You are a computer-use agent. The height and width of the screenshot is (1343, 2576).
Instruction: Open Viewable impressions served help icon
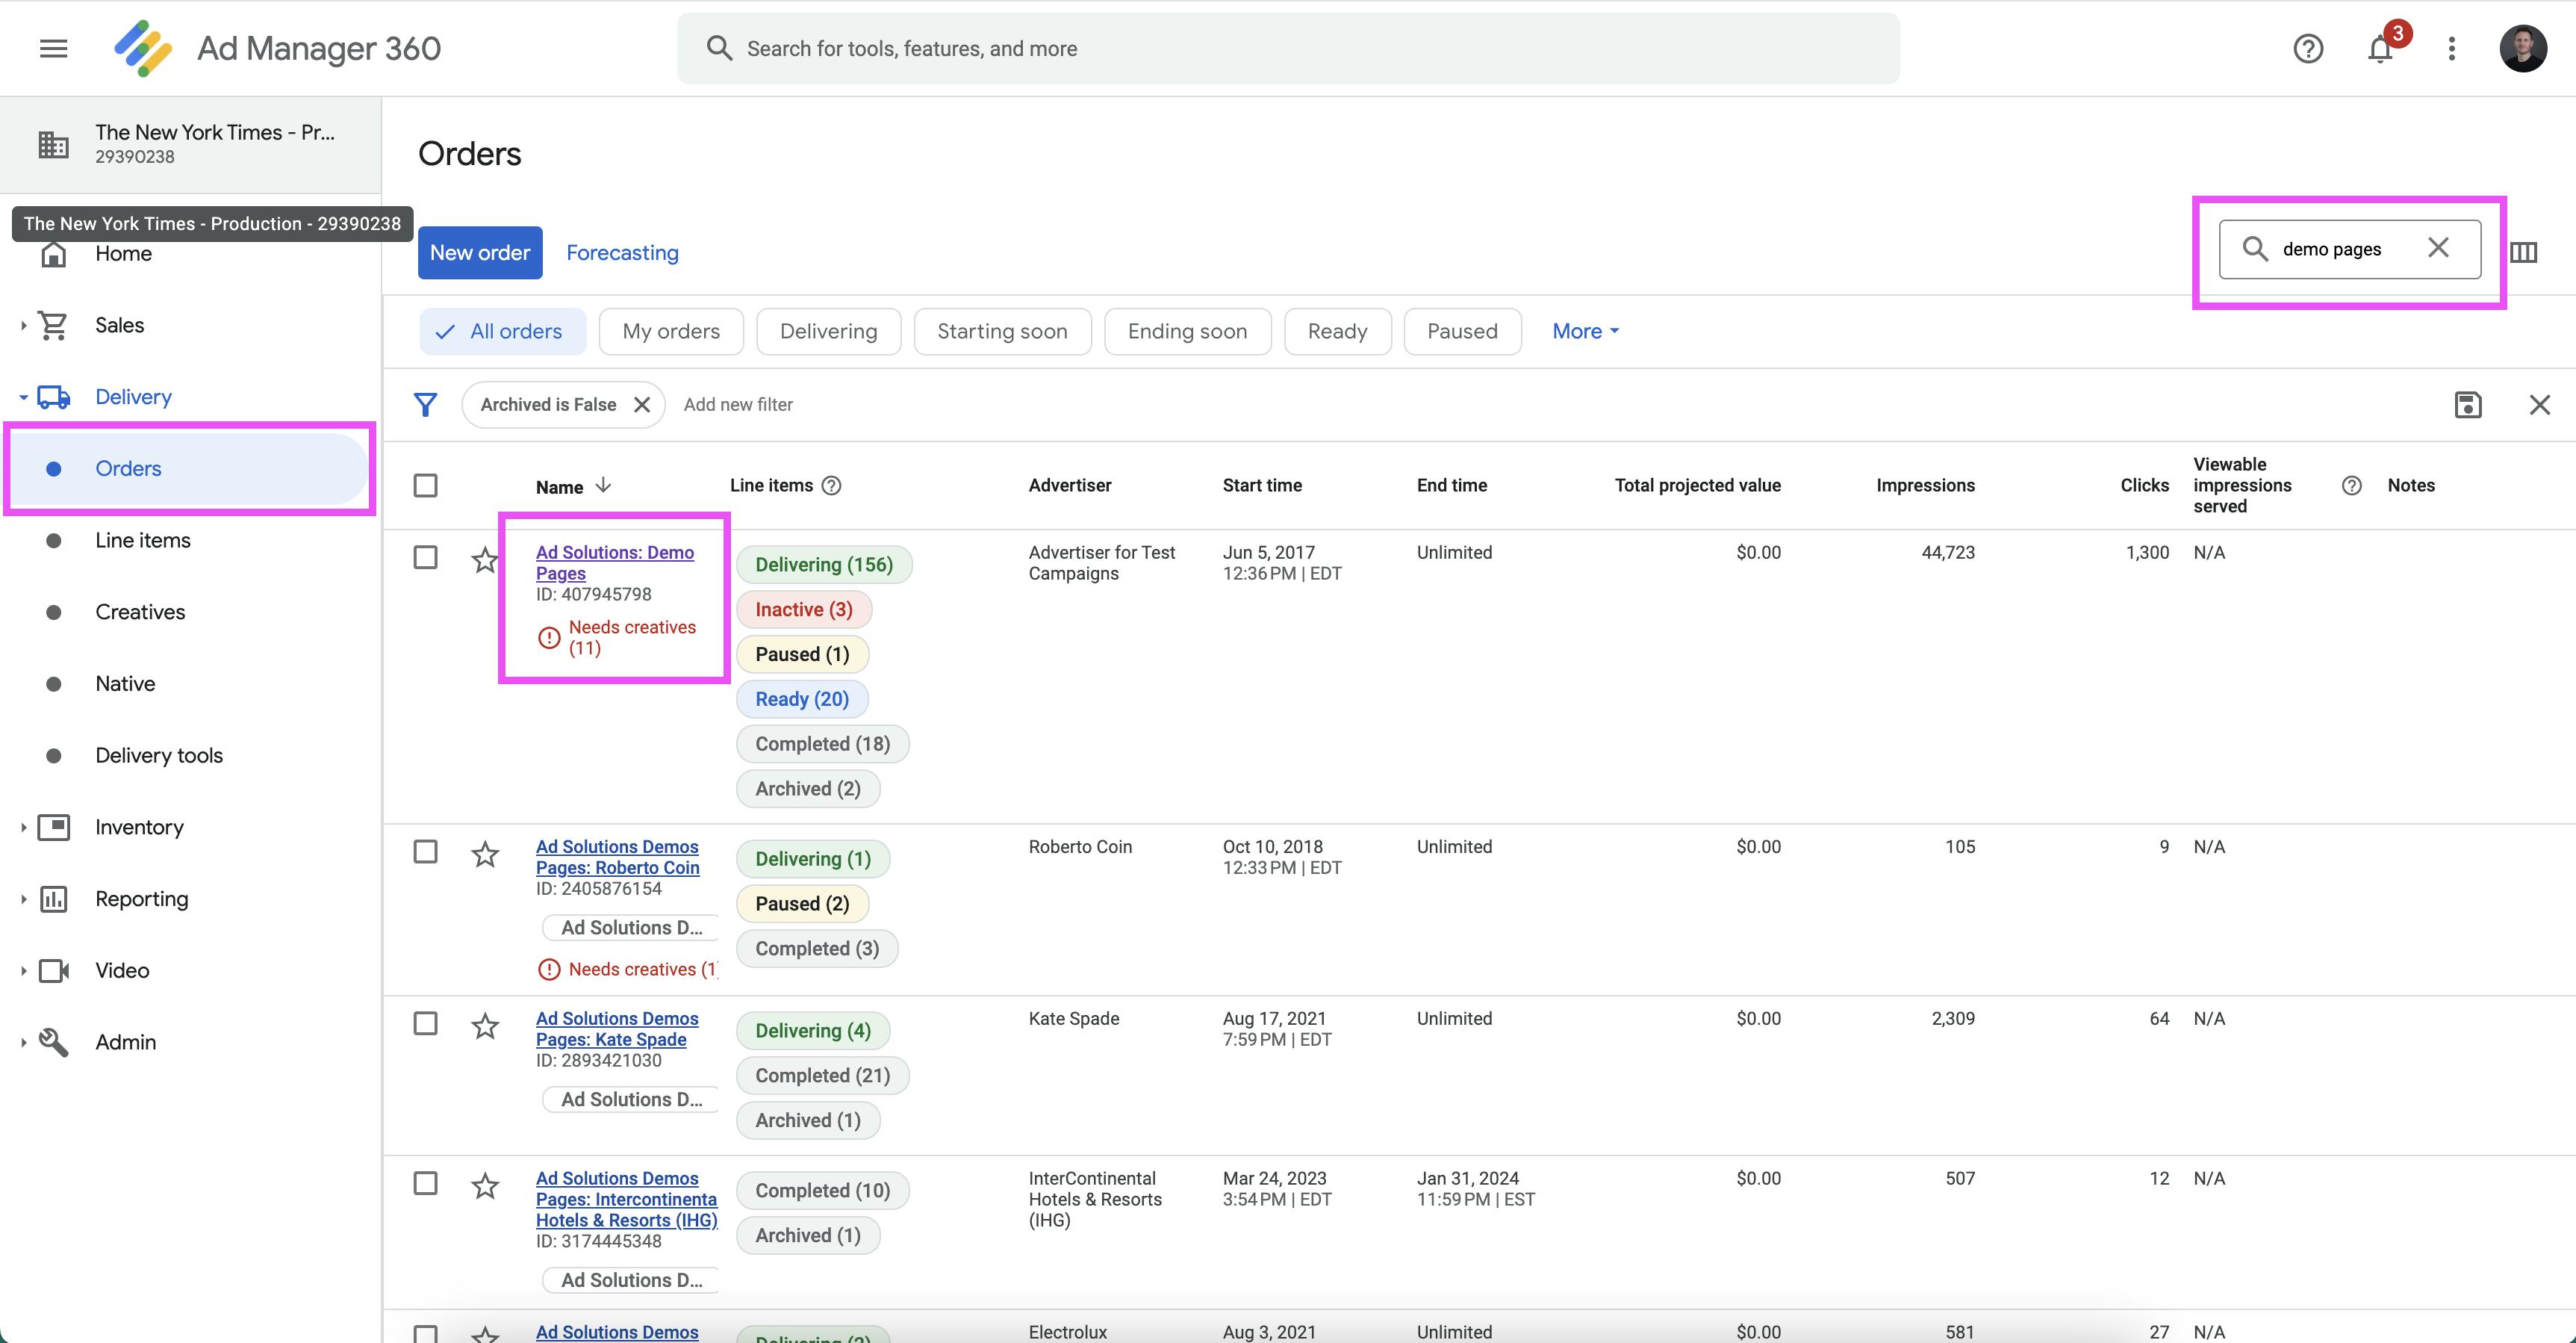coord(2352,485)
